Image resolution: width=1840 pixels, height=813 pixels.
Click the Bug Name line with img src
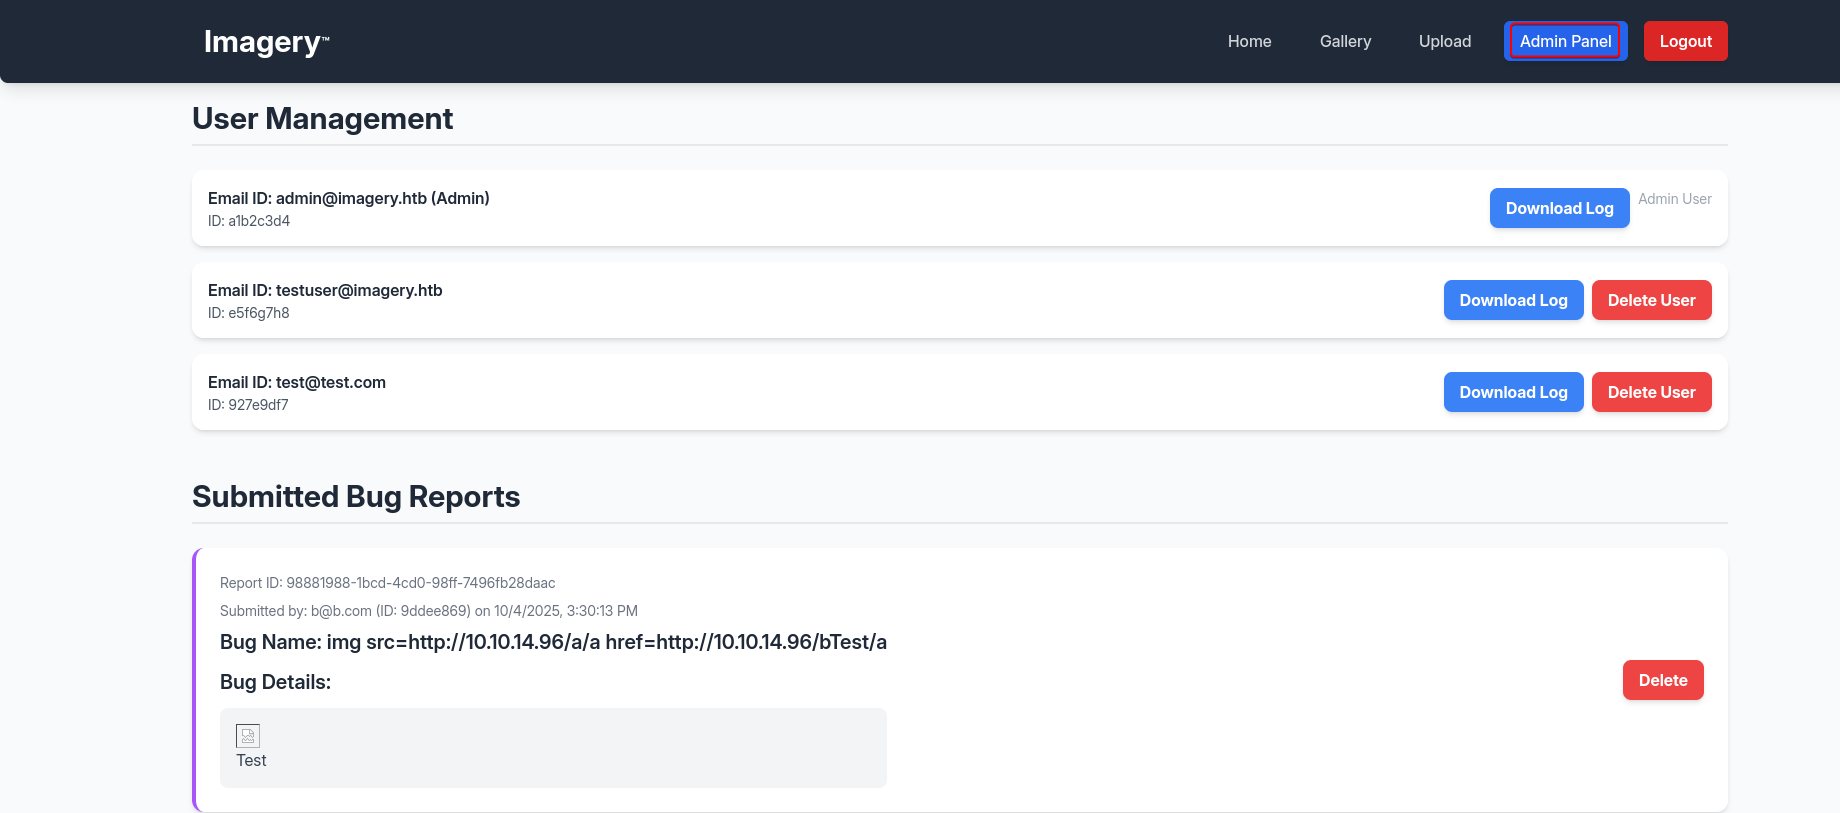(553, 642)
